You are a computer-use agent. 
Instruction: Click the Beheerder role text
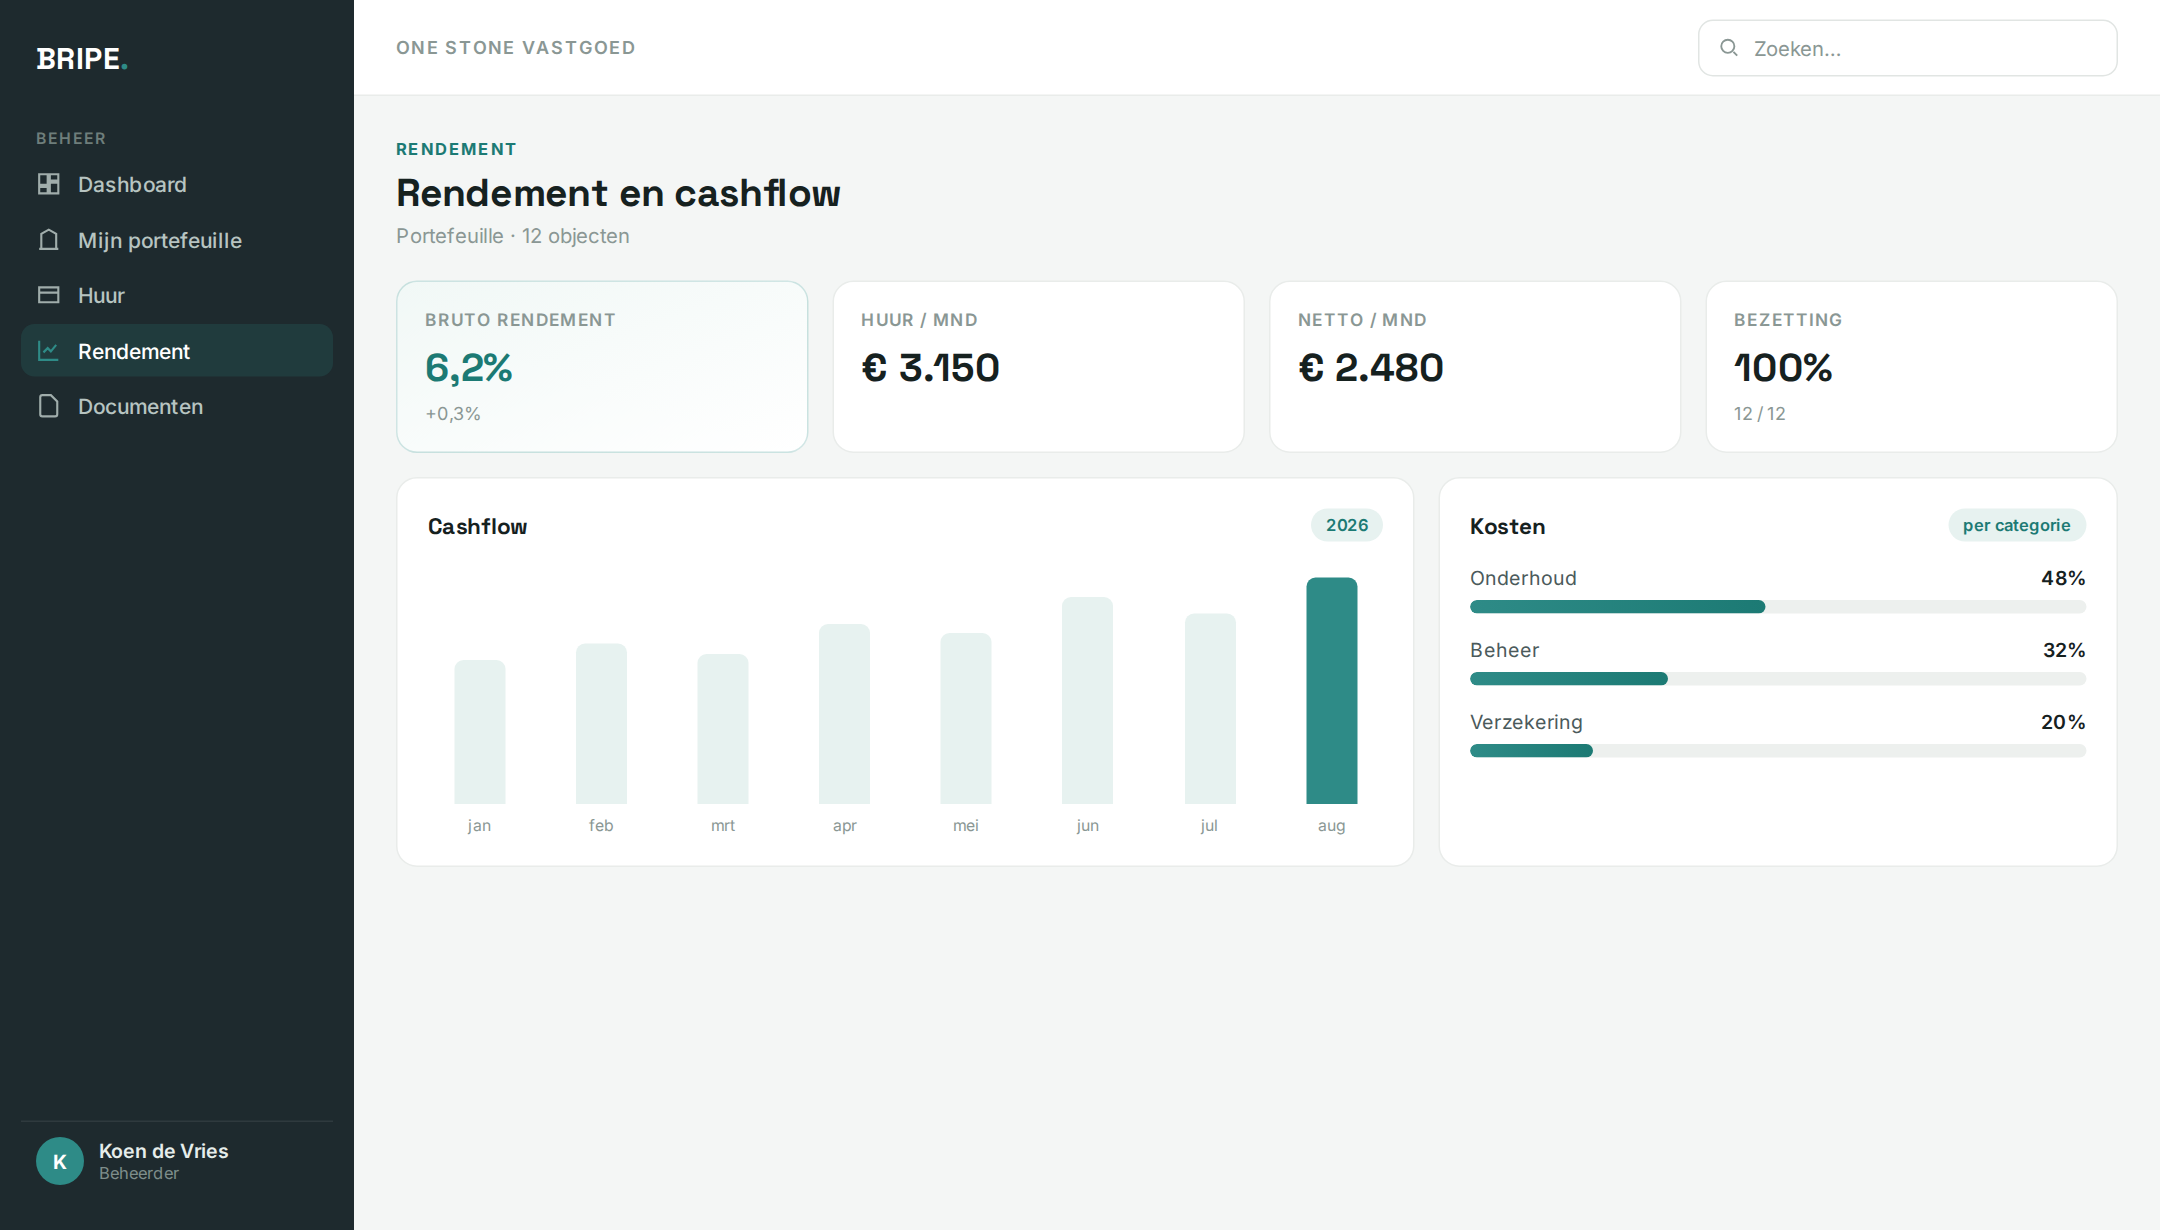pos(139,1174)
